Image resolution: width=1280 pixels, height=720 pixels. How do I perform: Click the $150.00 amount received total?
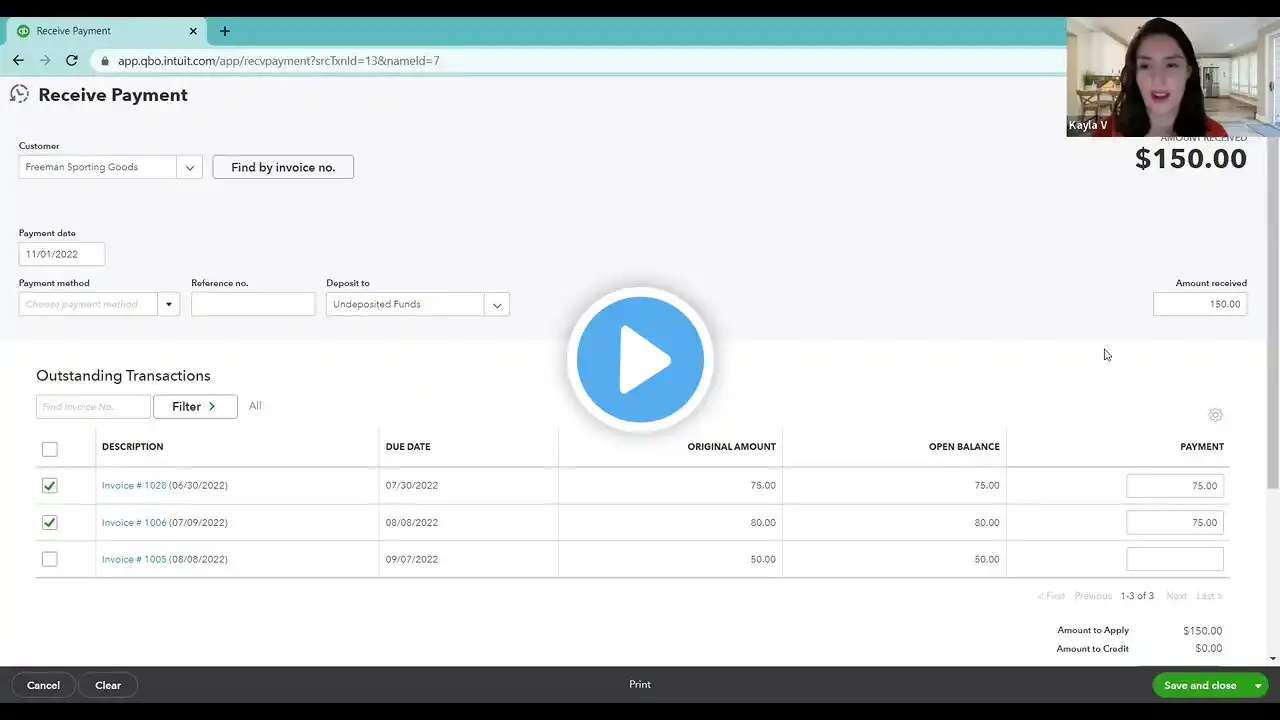pos(1190,159)
